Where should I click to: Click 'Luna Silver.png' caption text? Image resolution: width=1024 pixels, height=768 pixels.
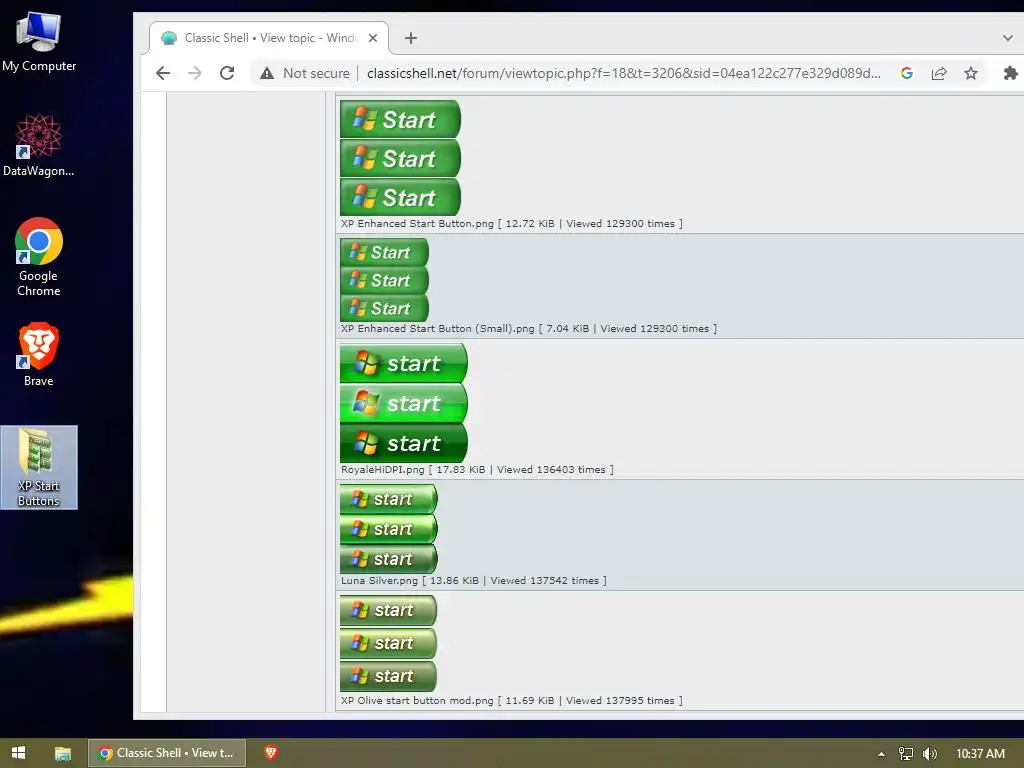(379, 581)
